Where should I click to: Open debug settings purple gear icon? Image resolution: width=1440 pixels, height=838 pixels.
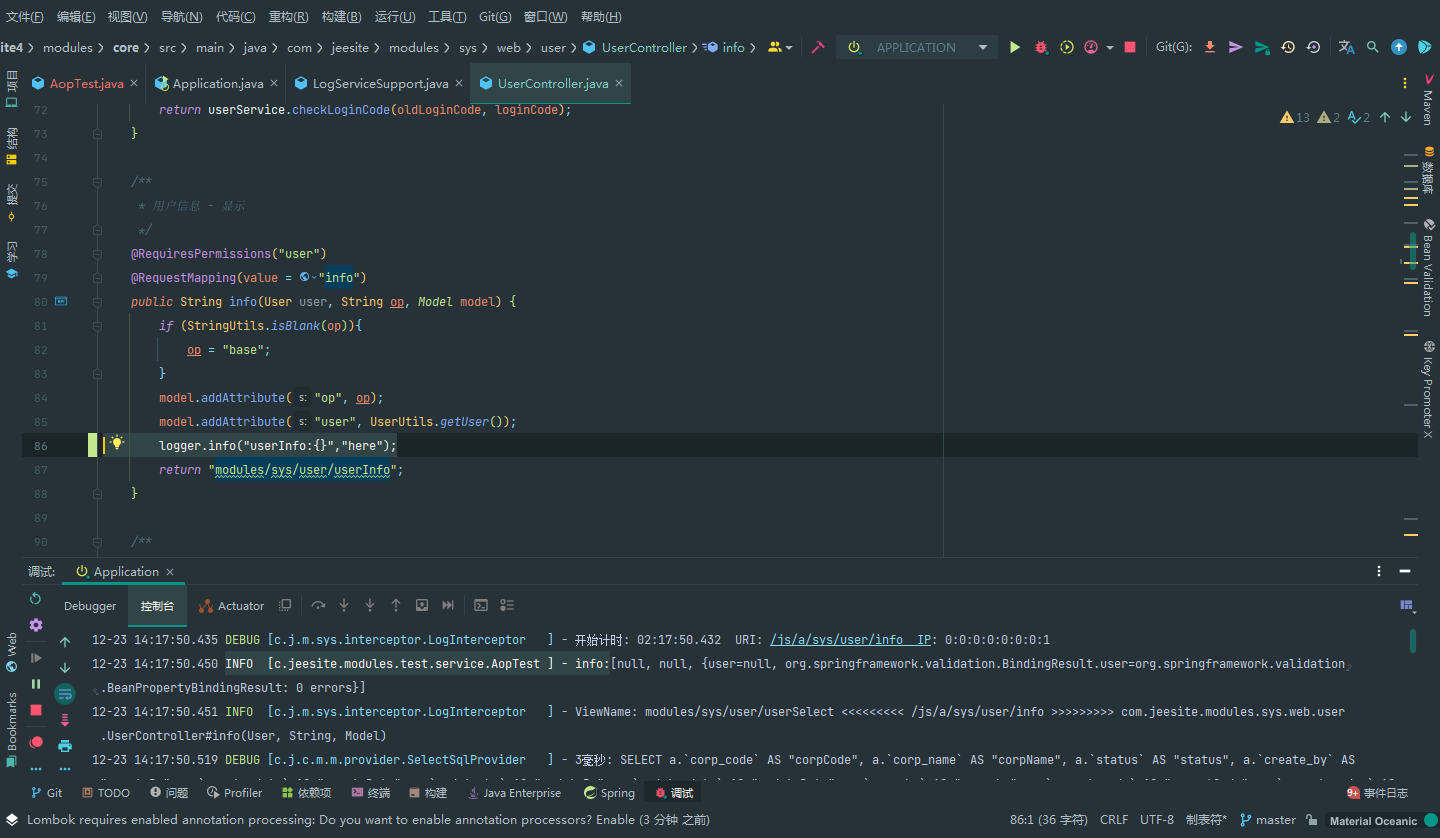pyautogui.click(x=36, y=625)
